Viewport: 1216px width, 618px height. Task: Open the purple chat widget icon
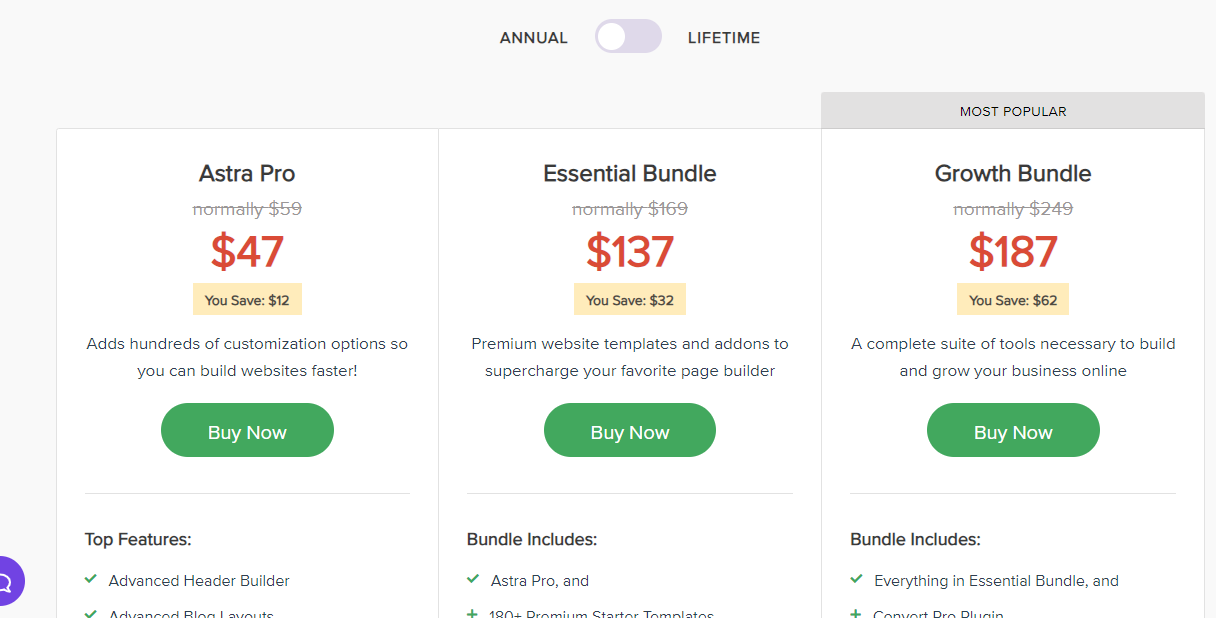point(7,581)
